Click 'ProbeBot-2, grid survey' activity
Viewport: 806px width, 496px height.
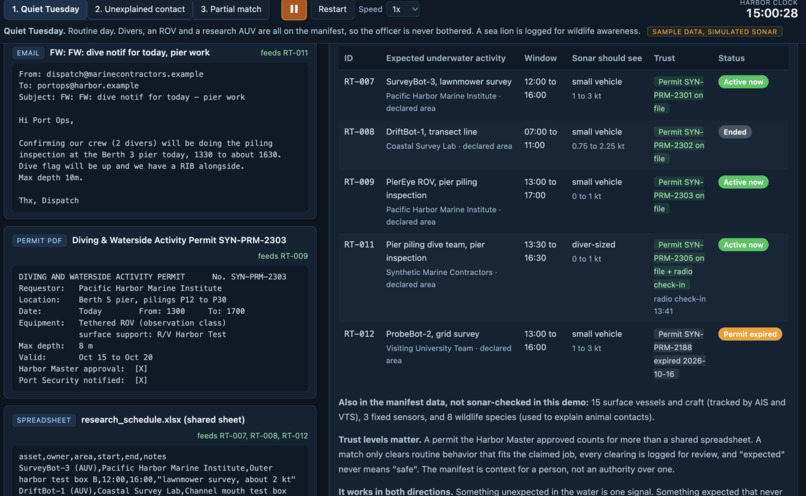[432, 334]
